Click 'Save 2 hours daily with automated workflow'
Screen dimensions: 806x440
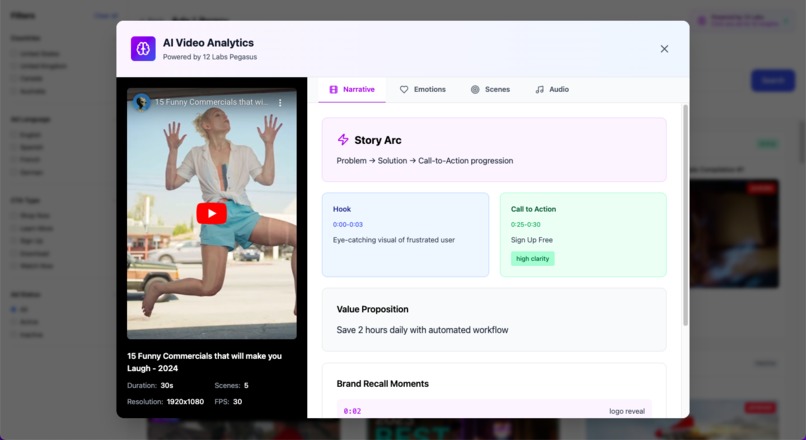[422, 330]
